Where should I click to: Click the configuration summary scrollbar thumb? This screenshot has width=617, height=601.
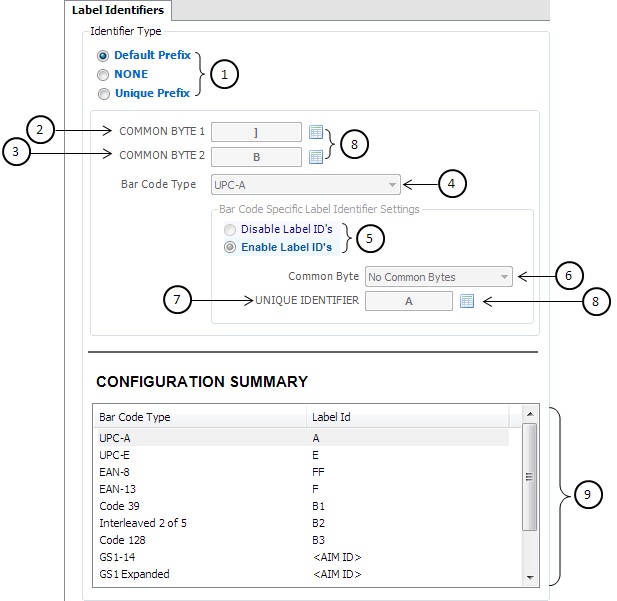(x=530, y=477)
